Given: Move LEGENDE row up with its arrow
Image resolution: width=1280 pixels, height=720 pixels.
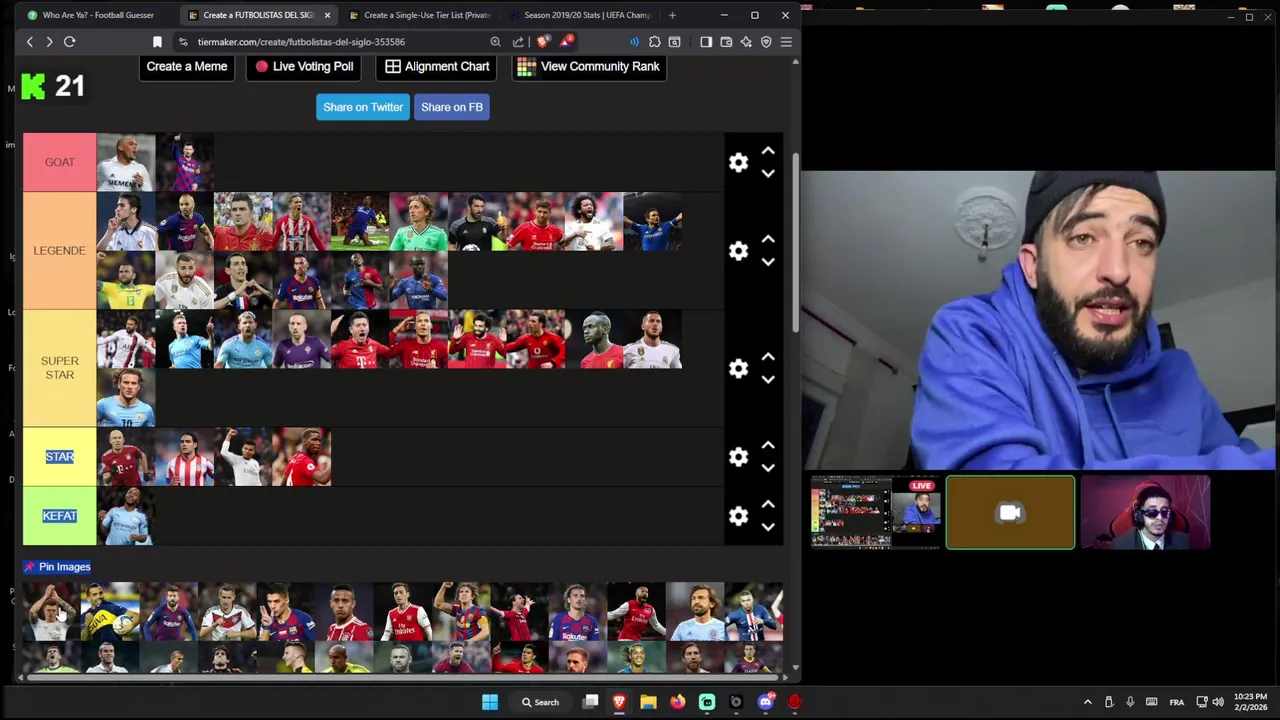Looking at the screenshot, I should click(768, 239).
